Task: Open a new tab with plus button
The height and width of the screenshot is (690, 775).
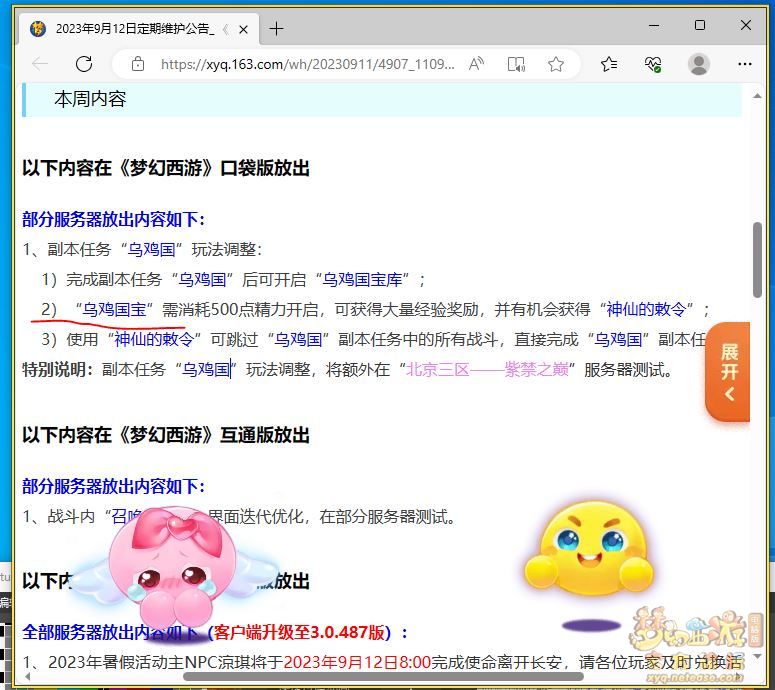Action: tap(277, 28)
